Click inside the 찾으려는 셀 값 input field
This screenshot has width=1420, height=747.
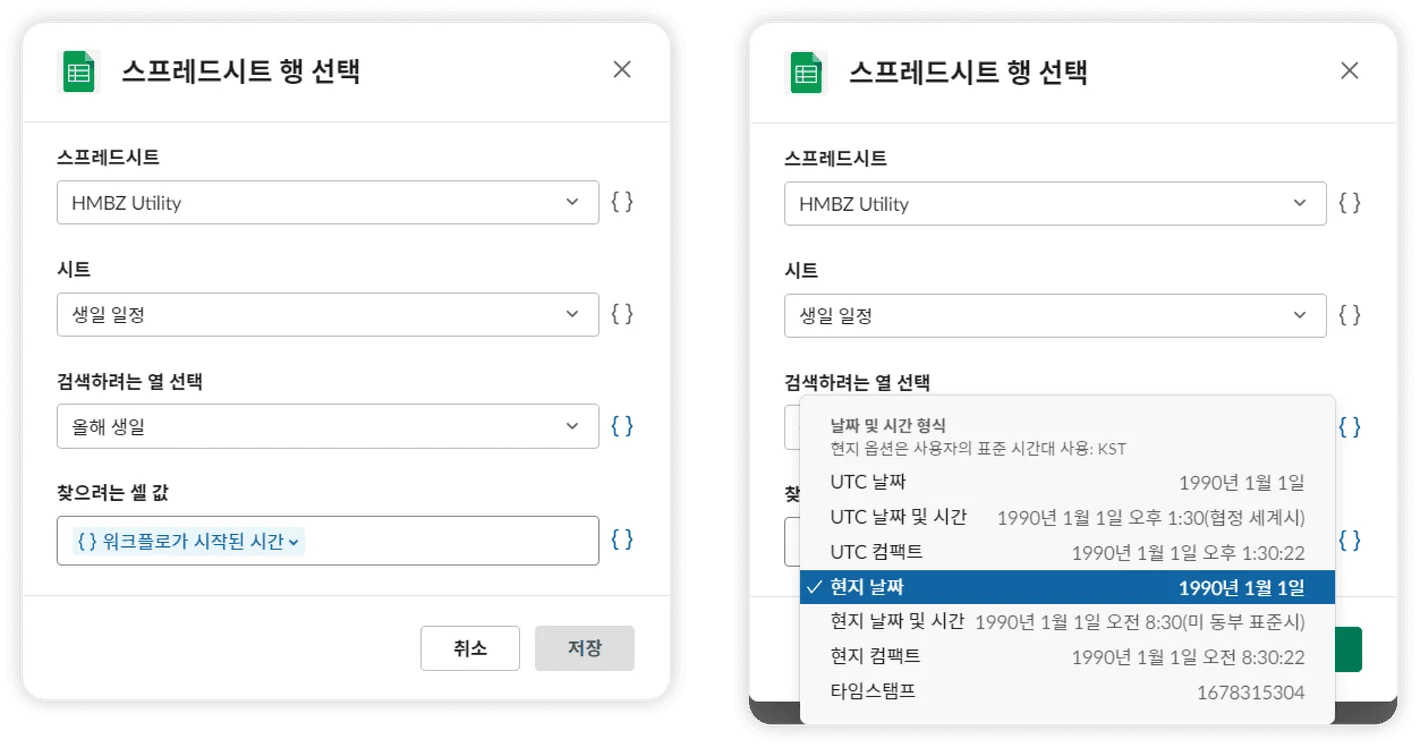coord(450,541)
